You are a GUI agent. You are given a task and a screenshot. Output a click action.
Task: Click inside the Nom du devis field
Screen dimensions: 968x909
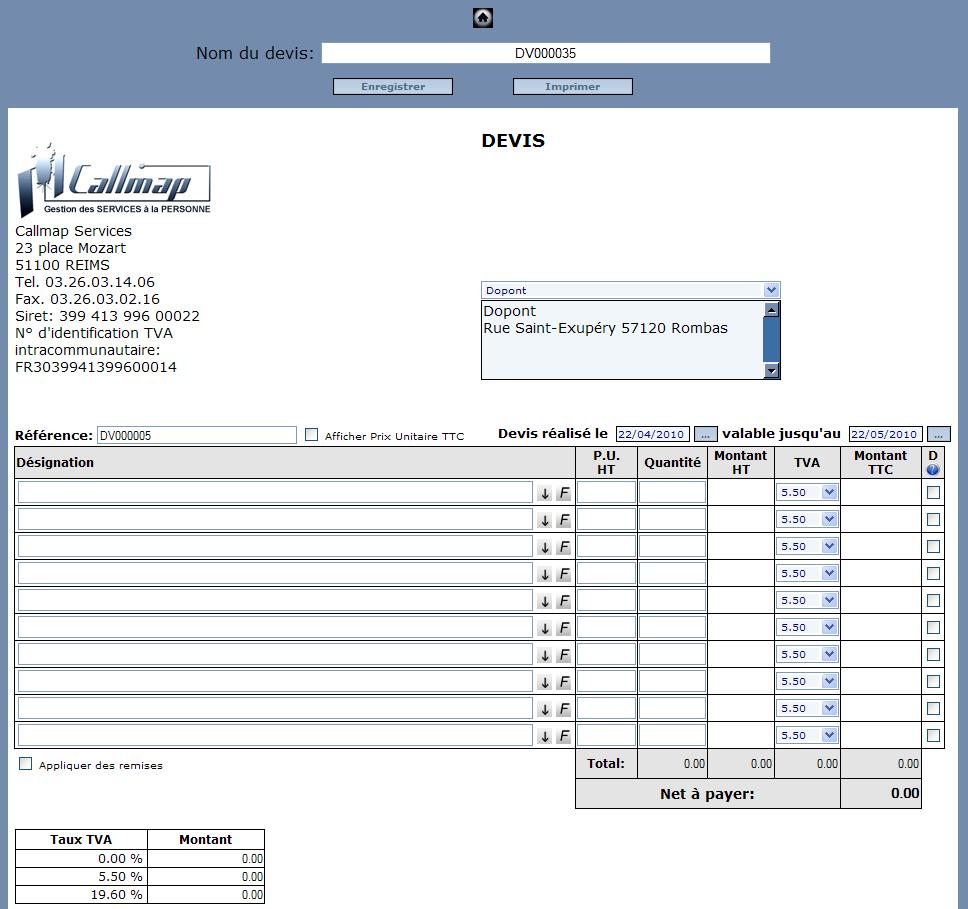click(545, 53)
